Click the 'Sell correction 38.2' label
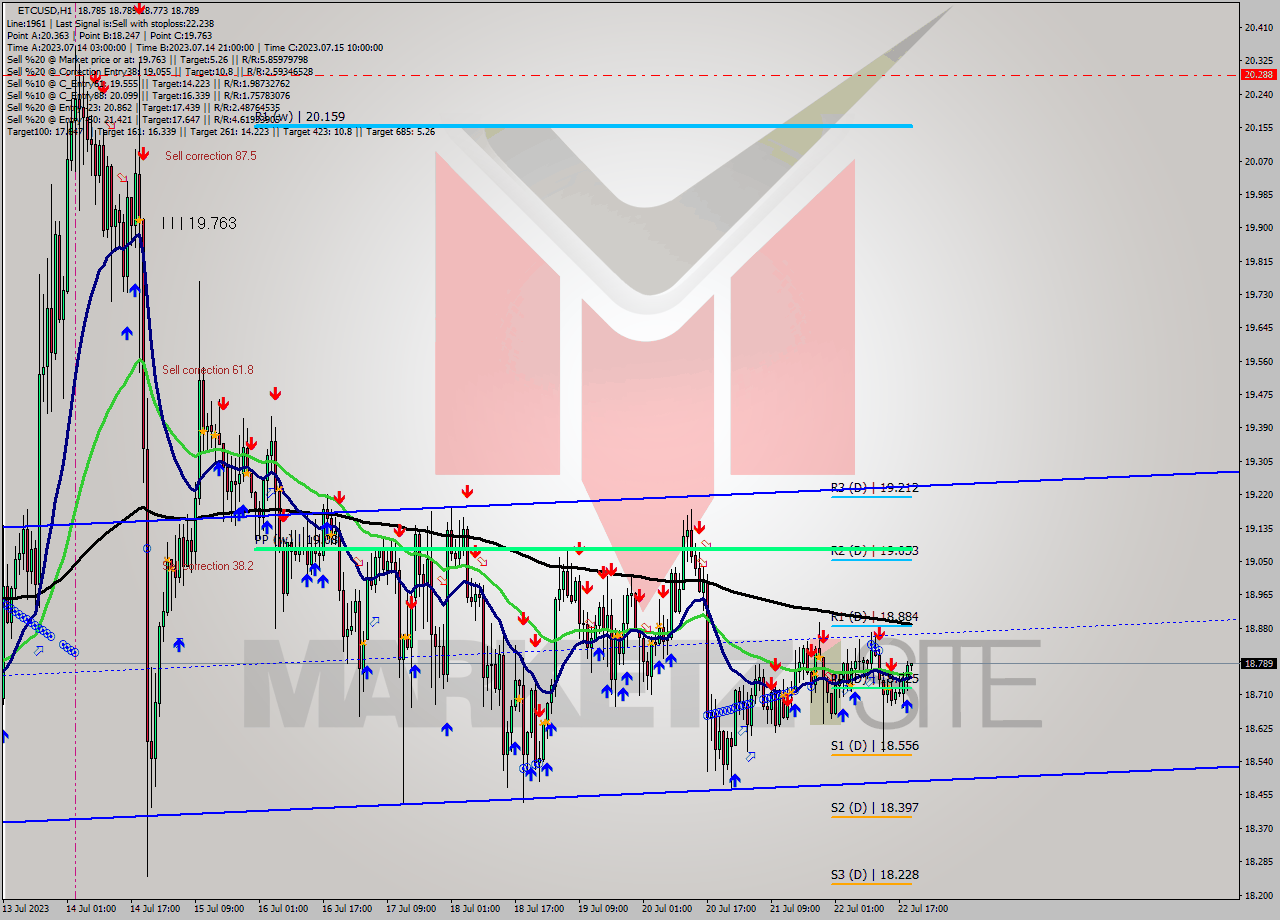This screenshot has height=920, width=1280. (x=209, y=566)
